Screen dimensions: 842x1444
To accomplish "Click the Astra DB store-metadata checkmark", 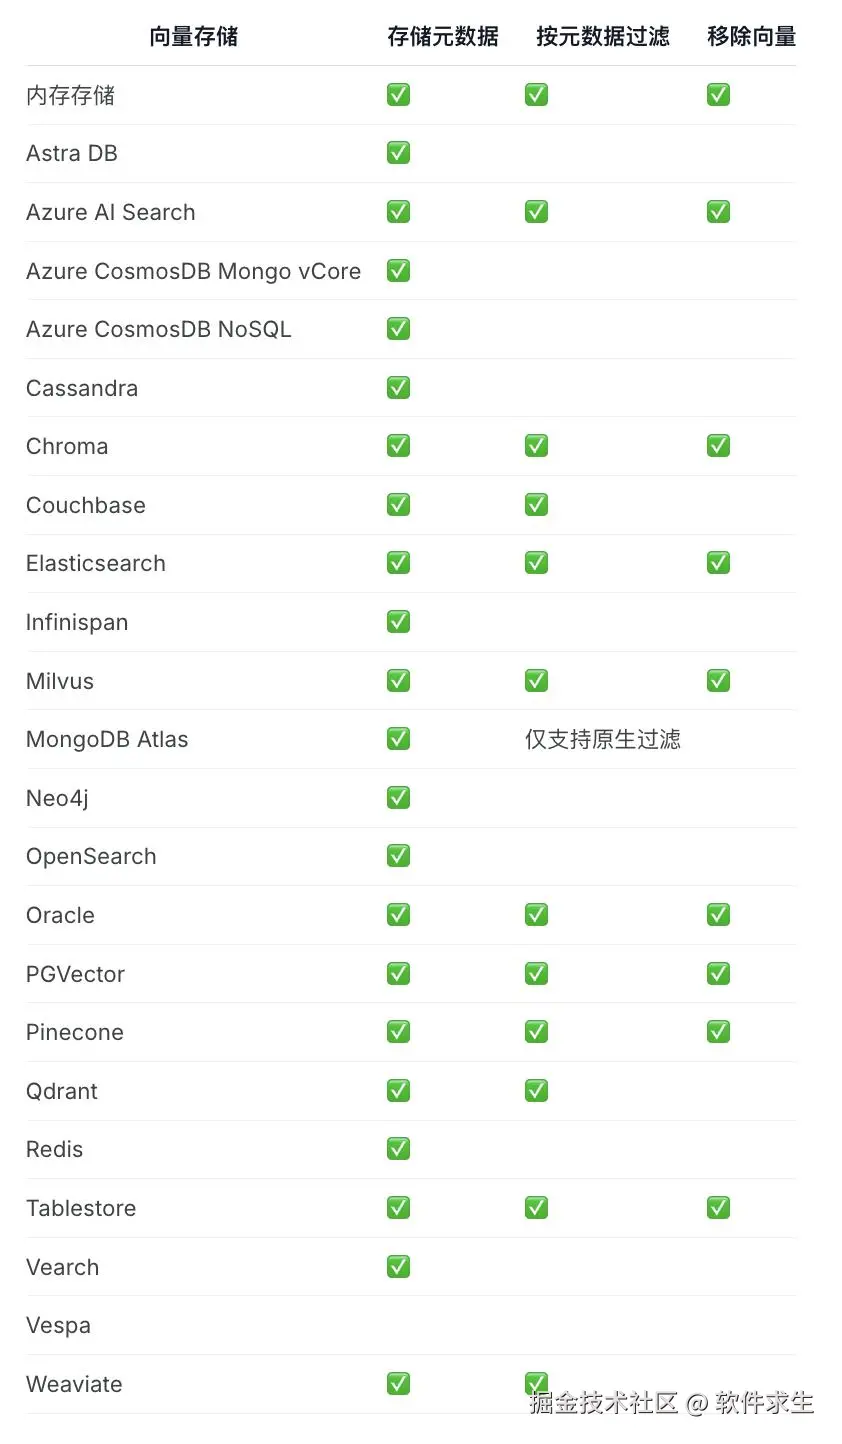I will pos(398,153).
